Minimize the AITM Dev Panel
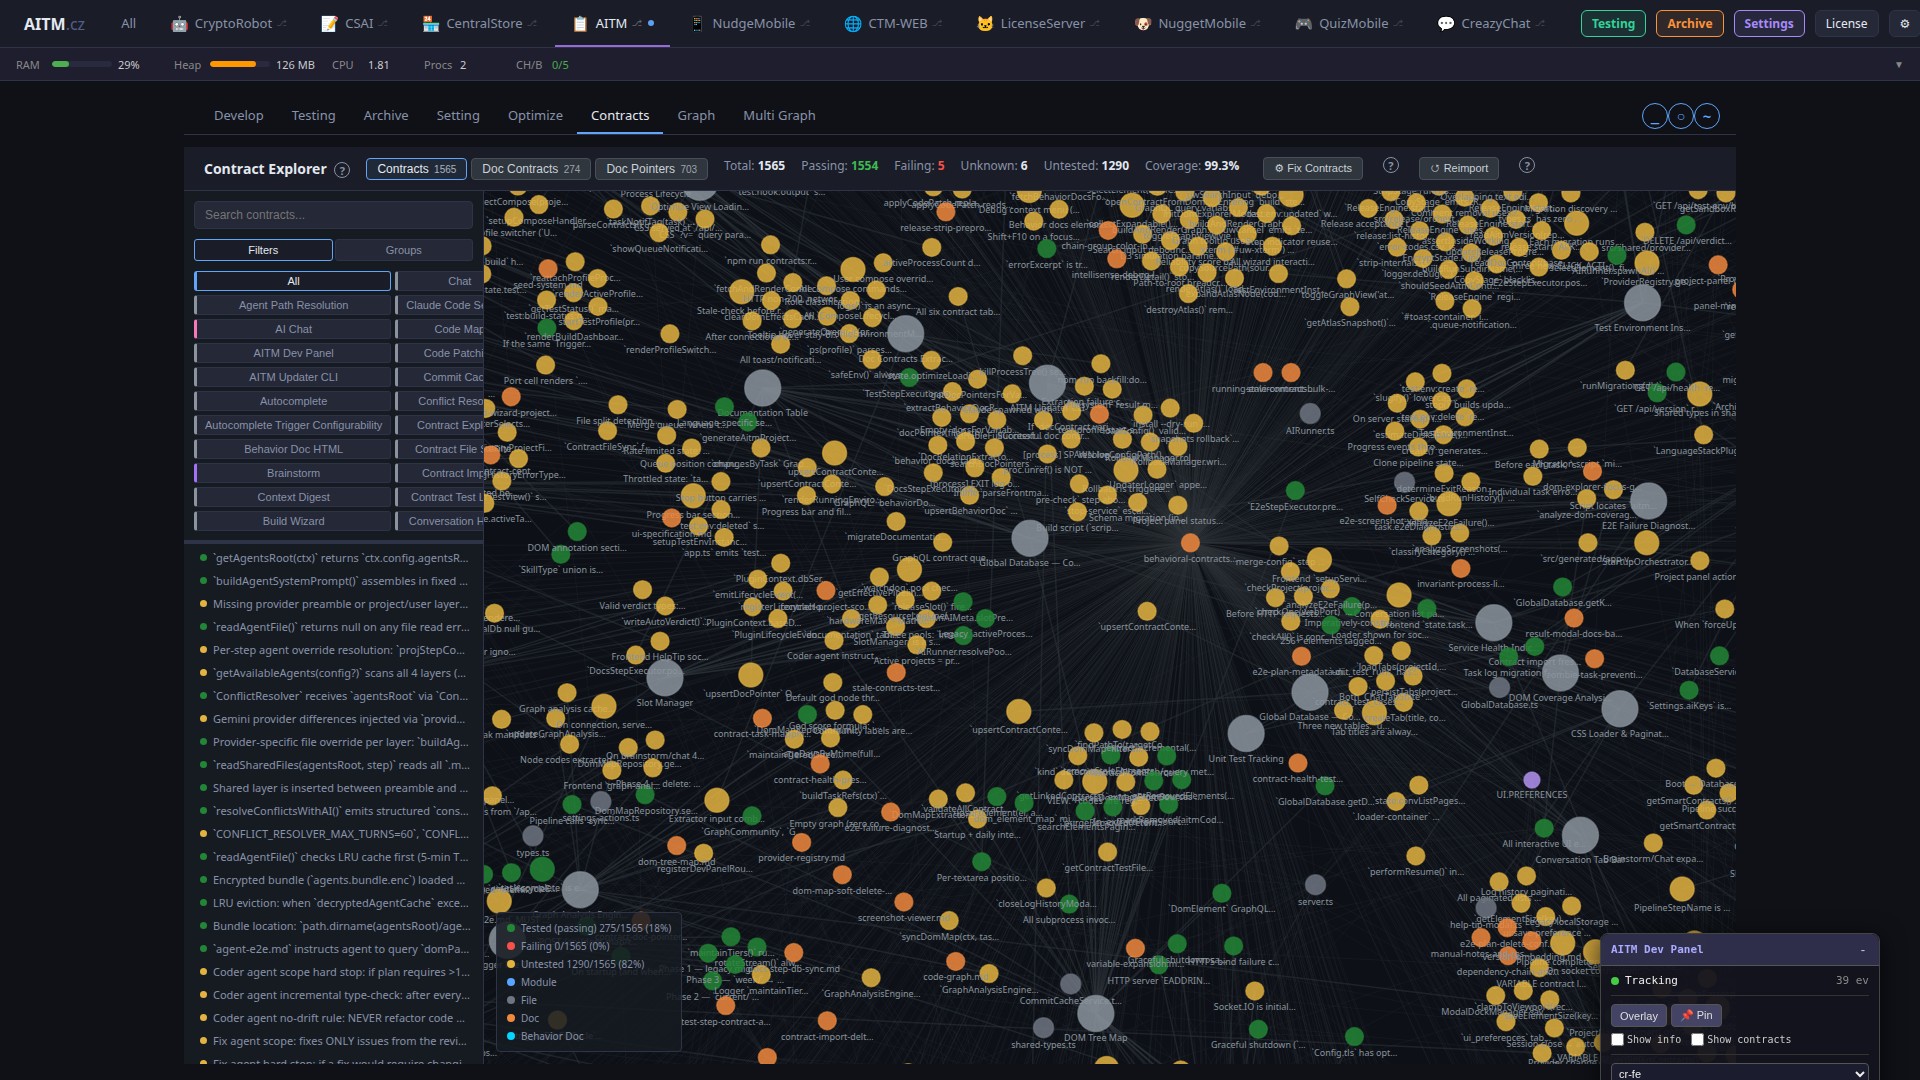 click(x=1862, y=950)
